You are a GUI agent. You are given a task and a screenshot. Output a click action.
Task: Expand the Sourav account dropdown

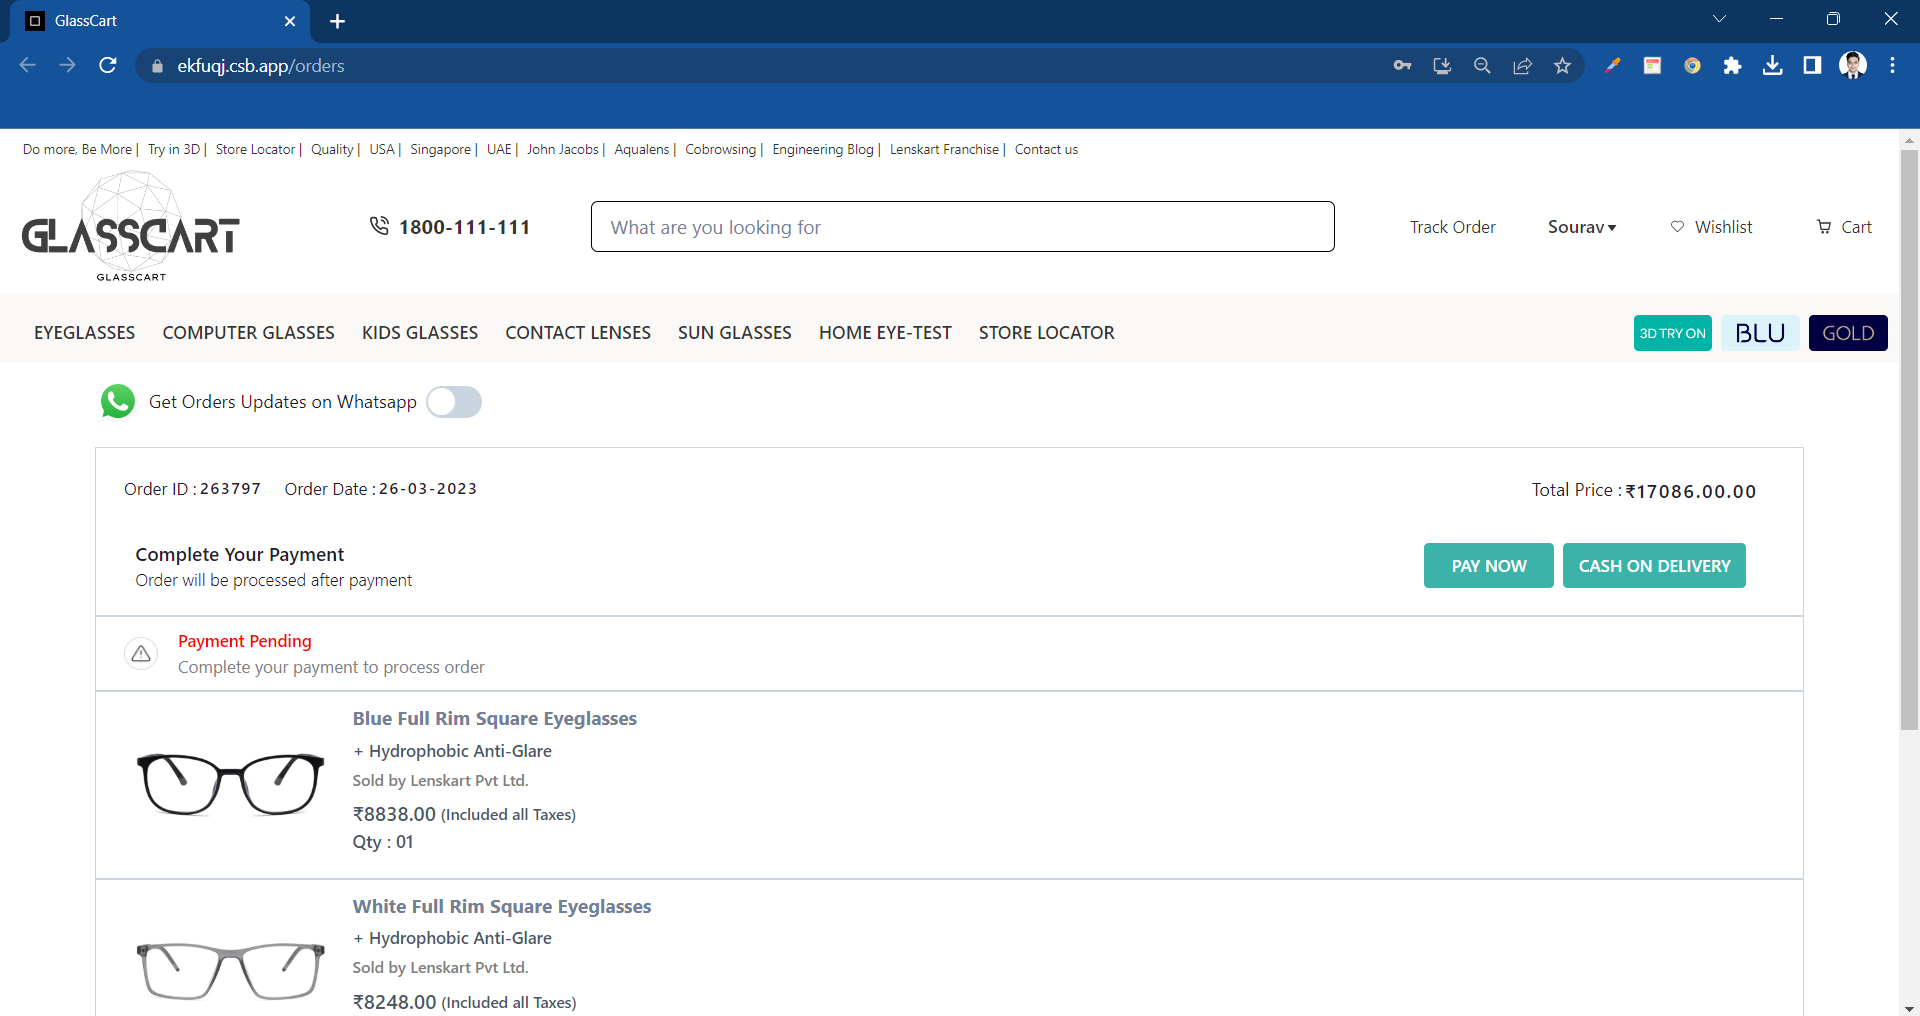(x=1582, y=227)
